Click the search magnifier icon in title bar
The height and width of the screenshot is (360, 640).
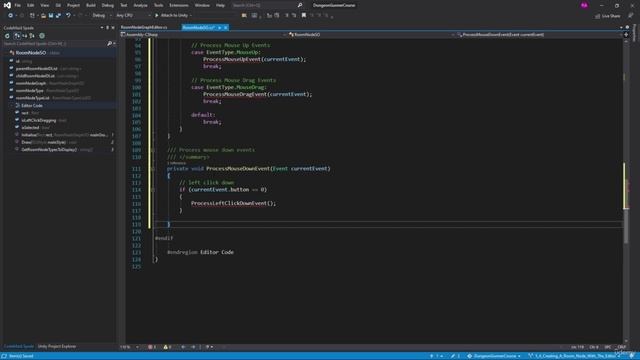point(300,5)
